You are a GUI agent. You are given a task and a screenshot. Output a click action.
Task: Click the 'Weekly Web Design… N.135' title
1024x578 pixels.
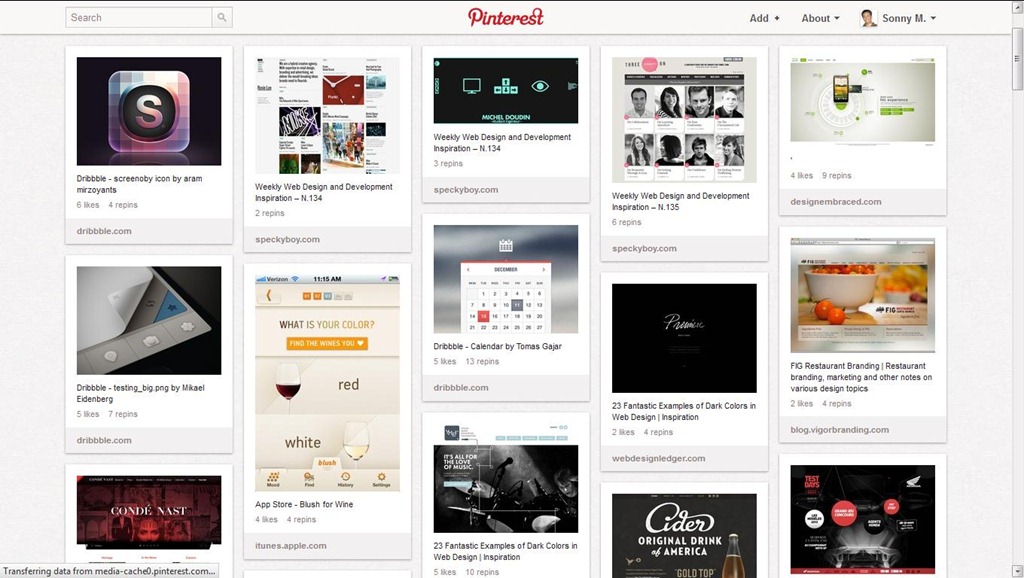pyautogui.click(x=680, y=201)
